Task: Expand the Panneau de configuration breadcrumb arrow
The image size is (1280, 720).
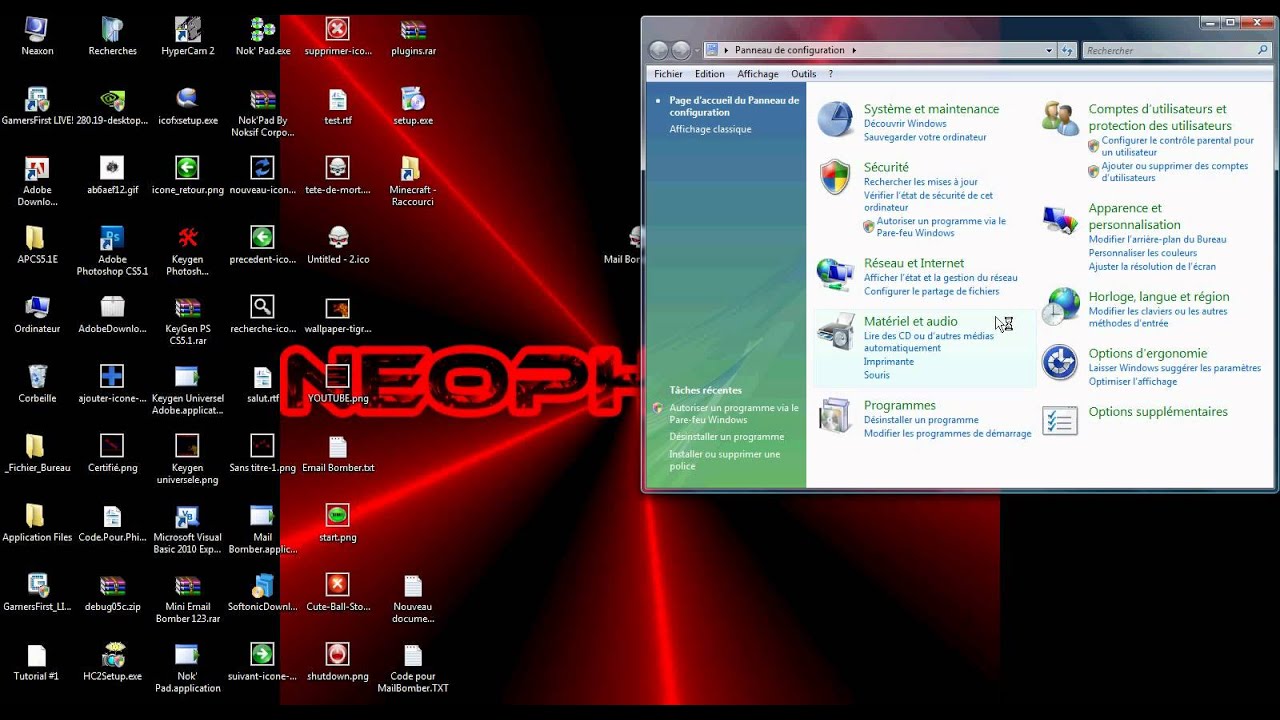Action: tap(854, 50)
